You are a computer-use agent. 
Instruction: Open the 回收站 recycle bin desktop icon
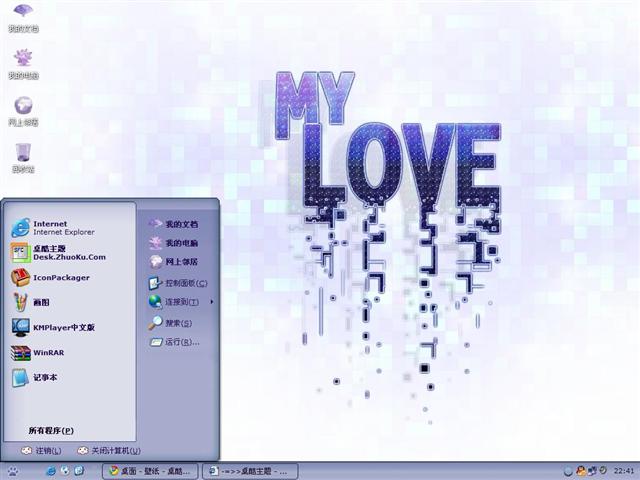click(23, 158)
